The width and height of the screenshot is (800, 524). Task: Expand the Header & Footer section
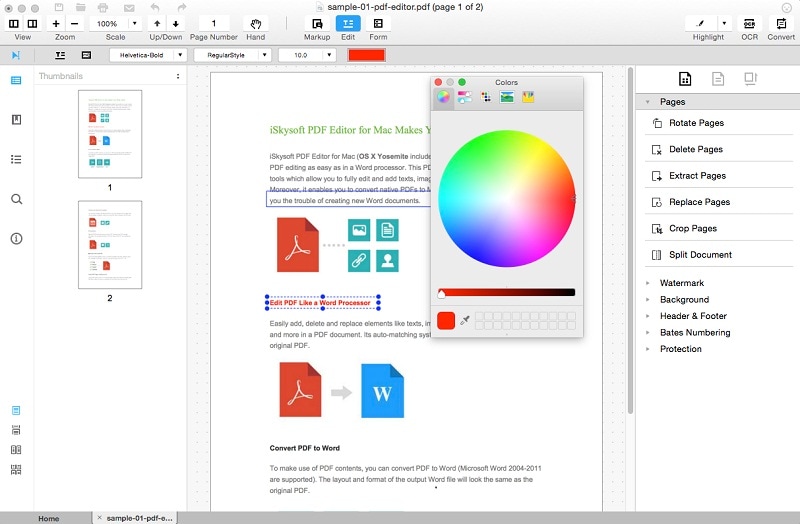click(x=648, y=316)
